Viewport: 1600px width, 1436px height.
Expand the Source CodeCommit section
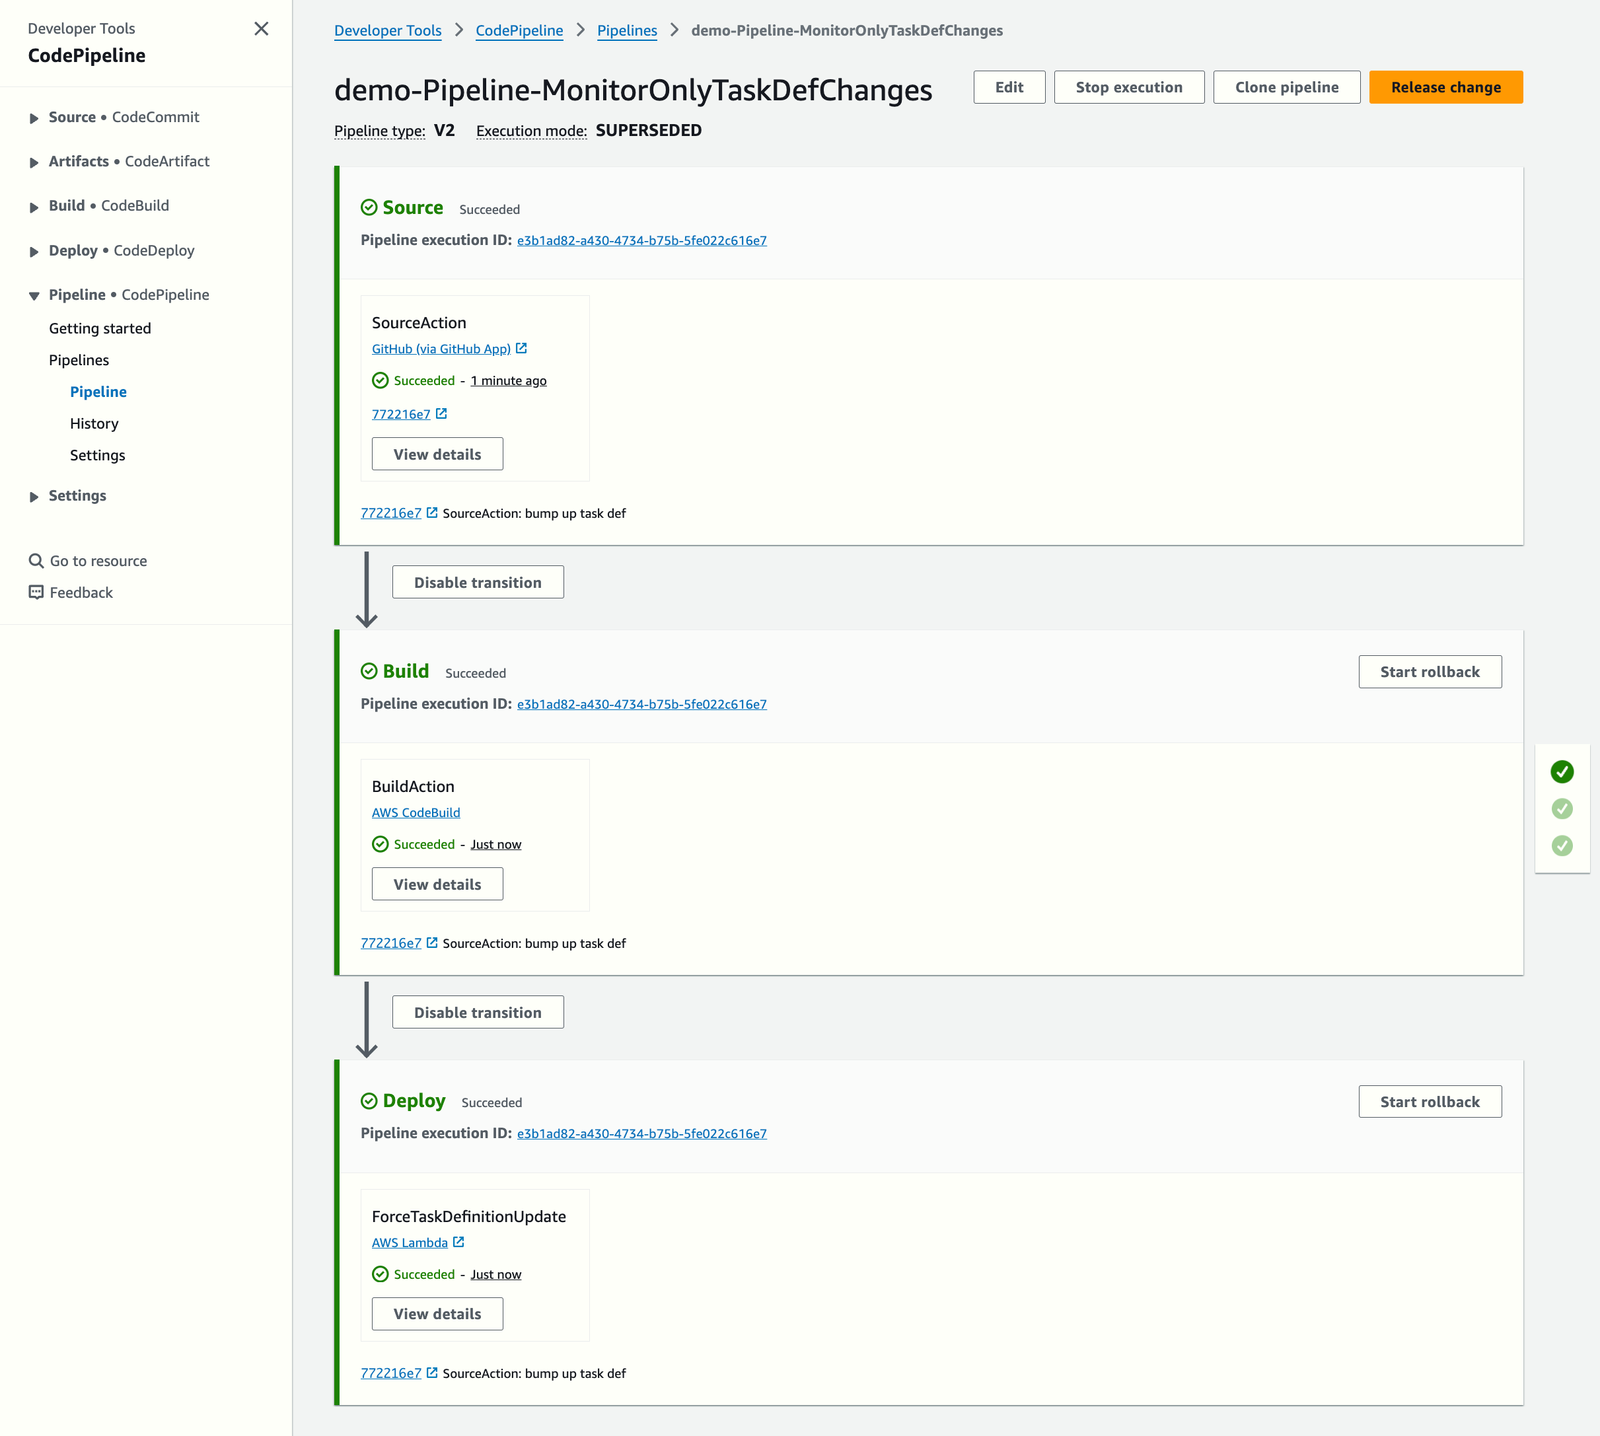tap(34, 117)
